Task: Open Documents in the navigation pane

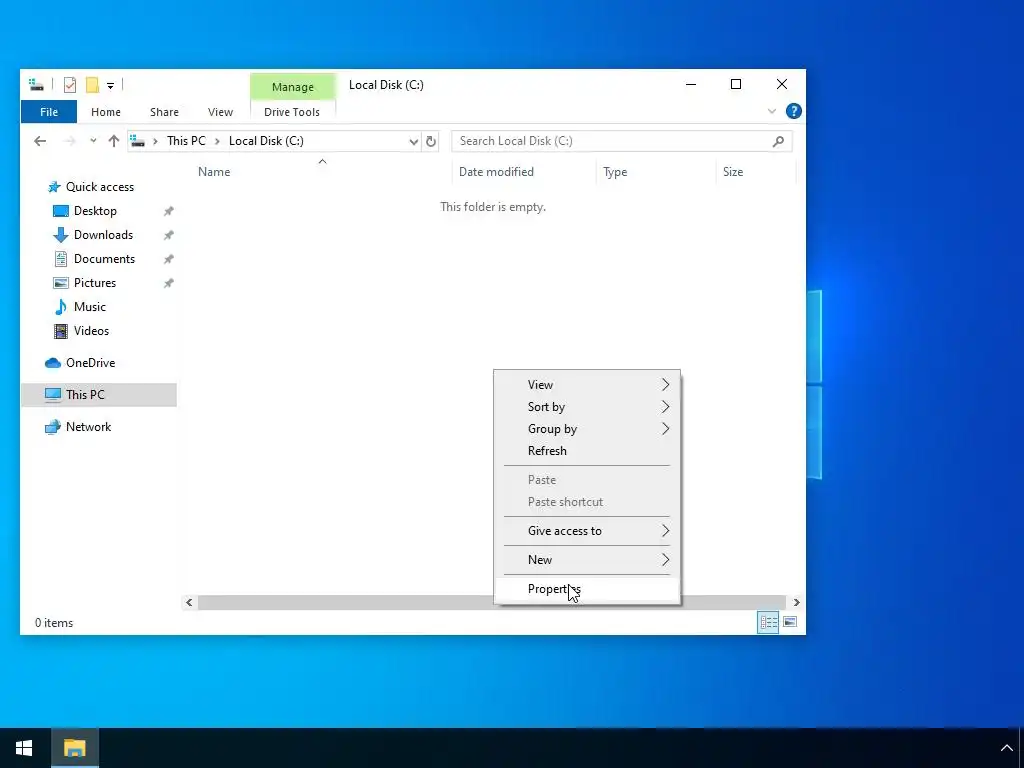Action: point(104,259)
